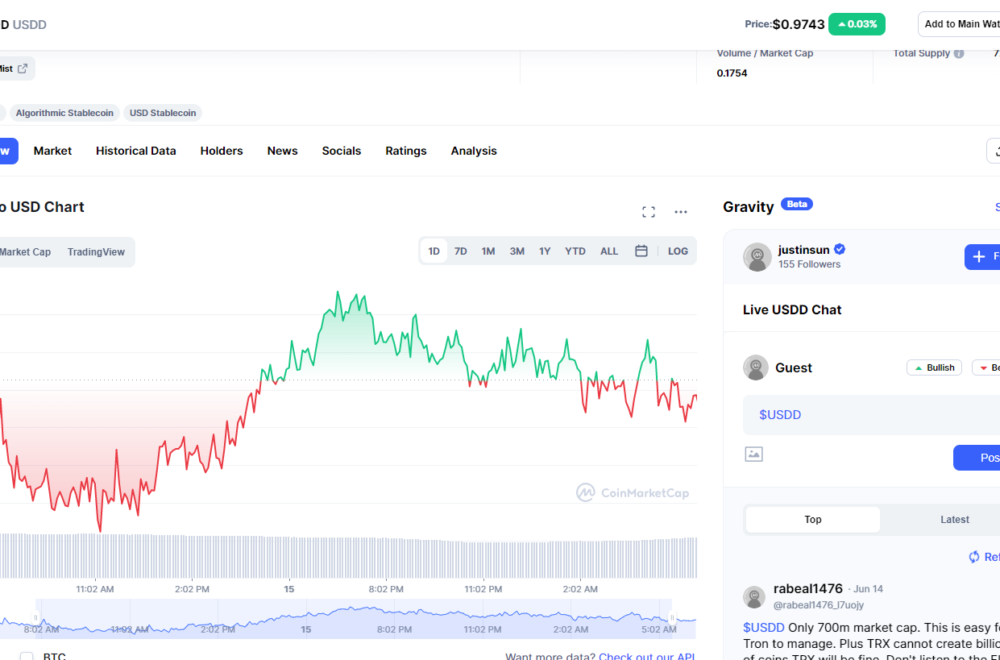The image size is (1000, 660).
Task: Open the chart three-dot more options
Action: tap(680, 212)
